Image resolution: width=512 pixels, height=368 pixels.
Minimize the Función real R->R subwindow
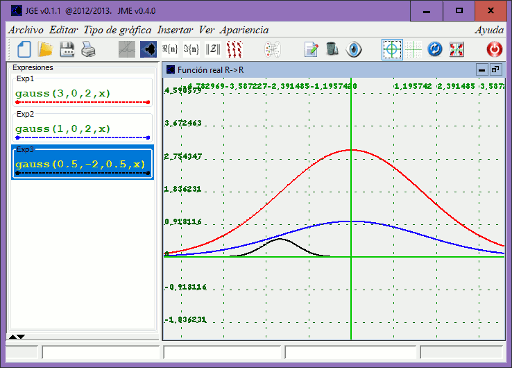pyautogui.click(x=482, y=70)
